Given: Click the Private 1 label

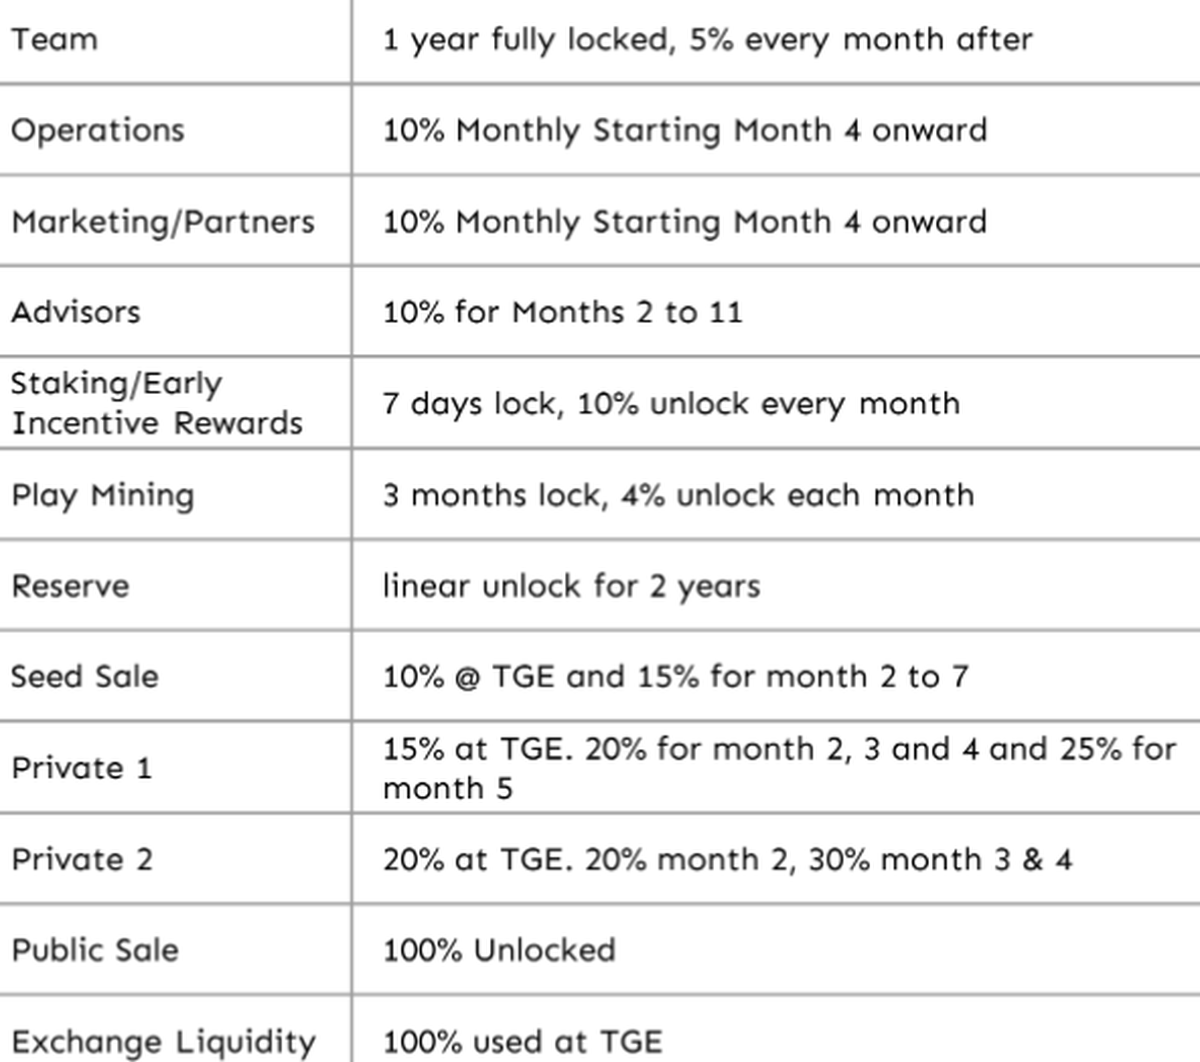Looking at the screenshot, I should pos(82,768).
